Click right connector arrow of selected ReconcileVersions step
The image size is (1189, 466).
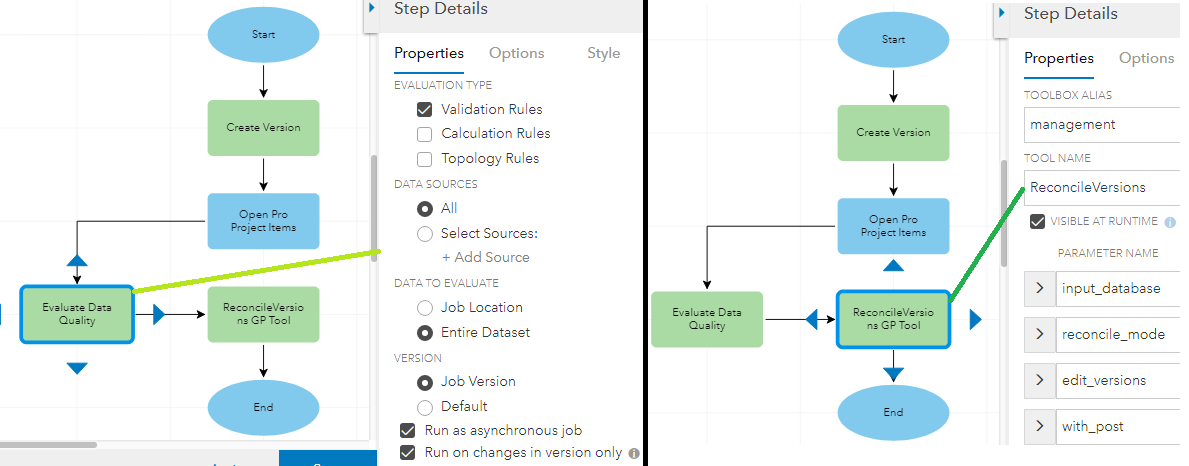(x=975, y=319)
